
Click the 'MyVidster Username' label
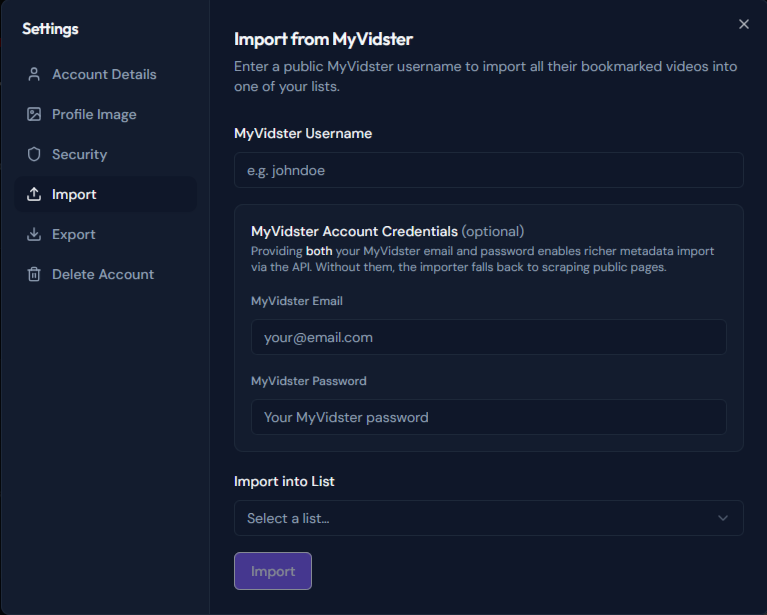pos(303,134)
